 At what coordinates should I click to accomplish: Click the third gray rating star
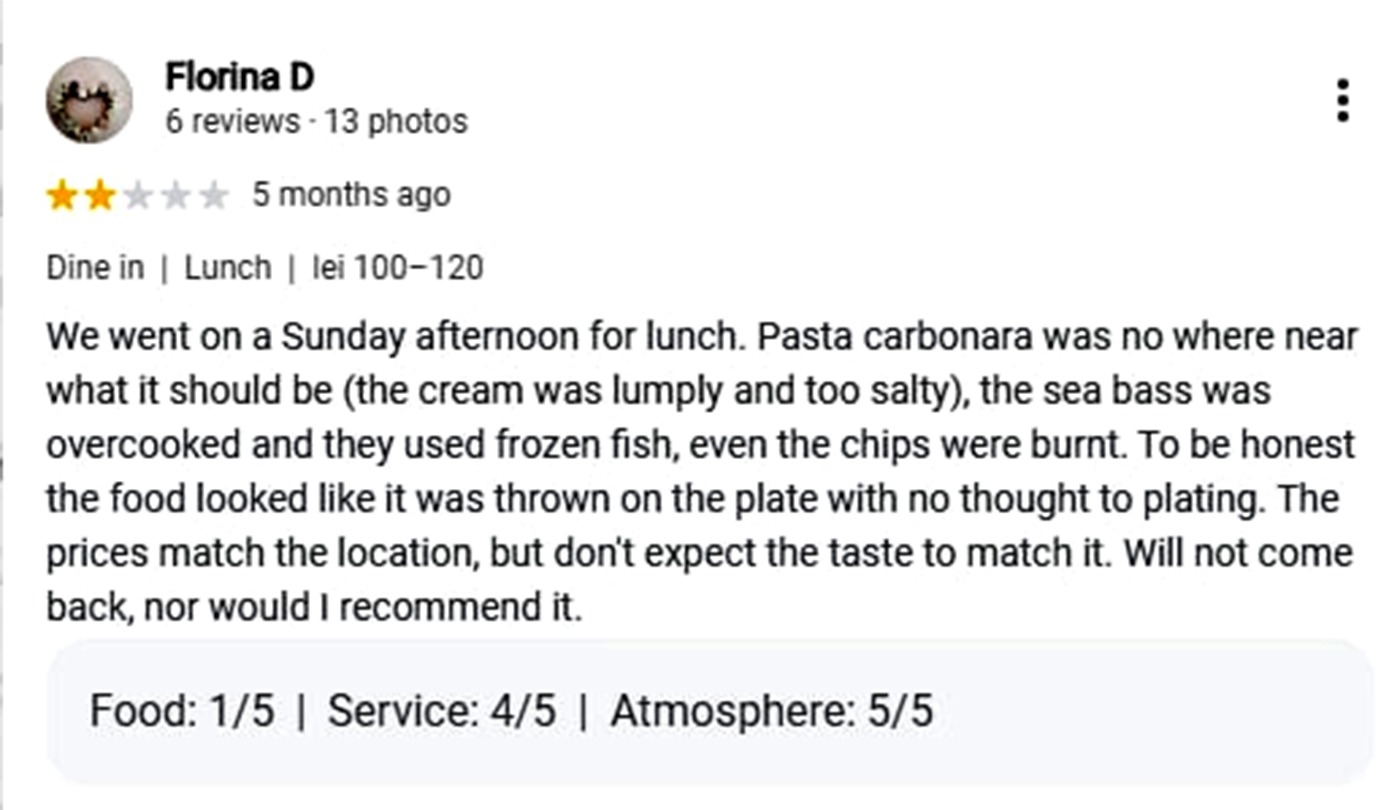tap(137, 196)
